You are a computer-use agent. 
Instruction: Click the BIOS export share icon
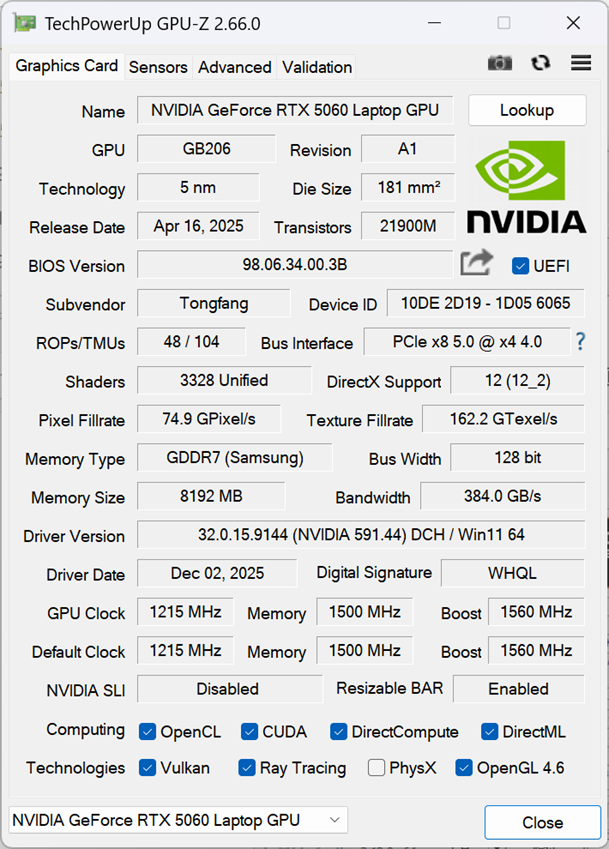(476, 263)
